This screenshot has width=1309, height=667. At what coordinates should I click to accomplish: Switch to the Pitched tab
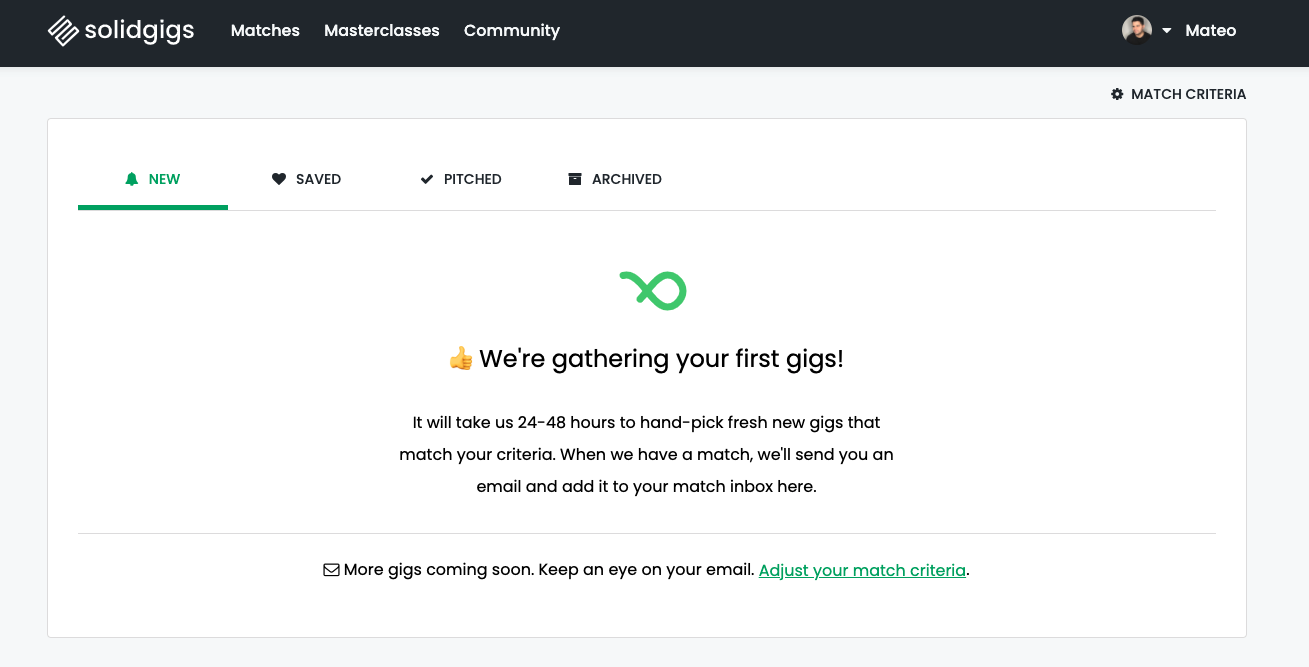[x=472, y=179]
